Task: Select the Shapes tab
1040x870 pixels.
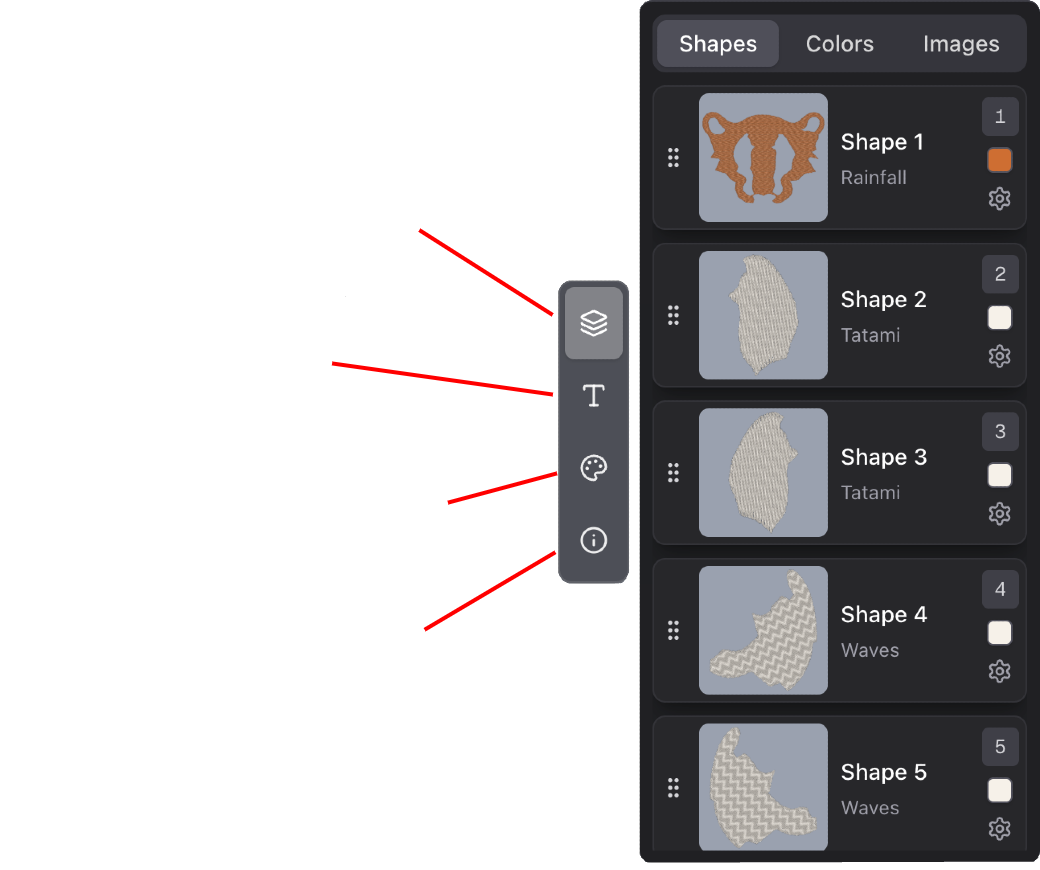Action: point(716,43)
